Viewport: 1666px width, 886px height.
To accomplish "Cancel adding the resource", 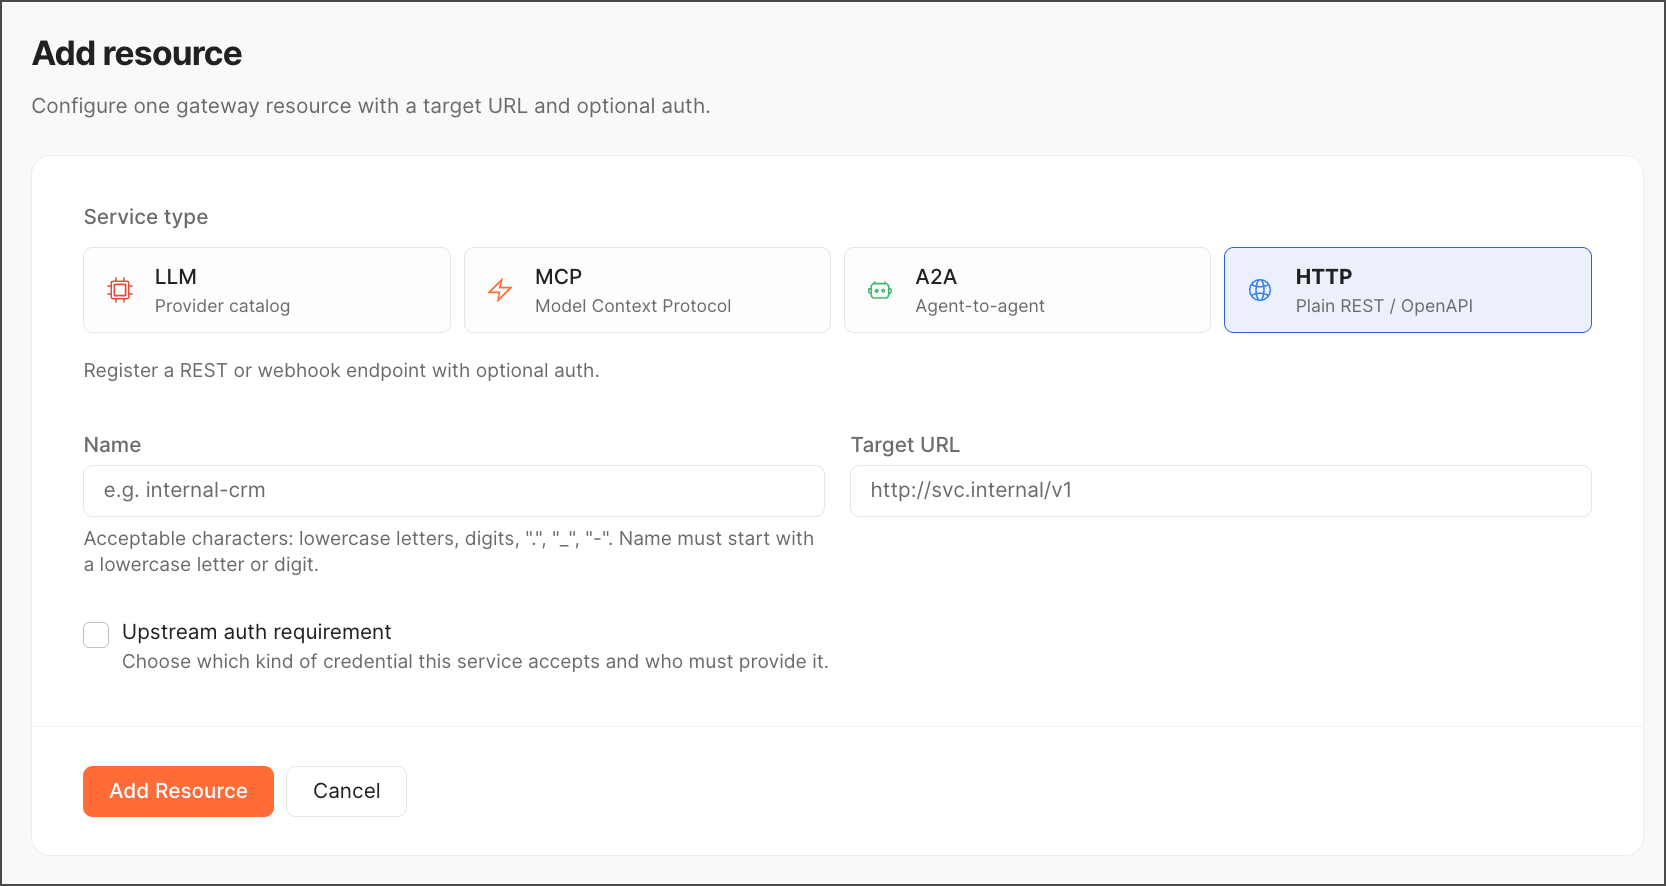I will pyautogui.click(x=346, y=791).
